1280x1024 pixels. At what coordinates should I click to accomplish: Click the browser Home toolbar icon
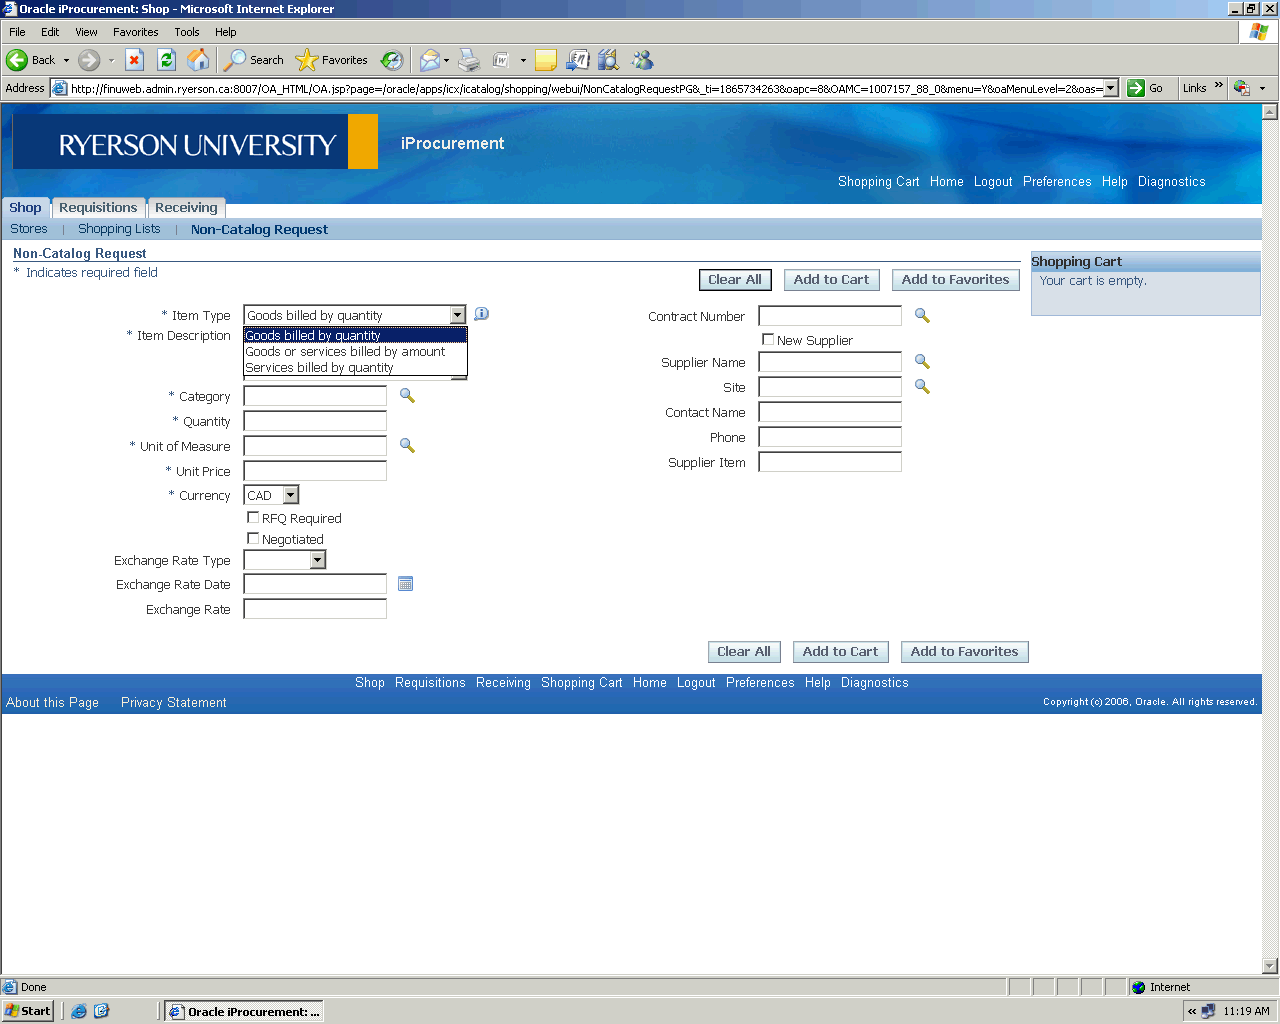(x=199, y=60)
